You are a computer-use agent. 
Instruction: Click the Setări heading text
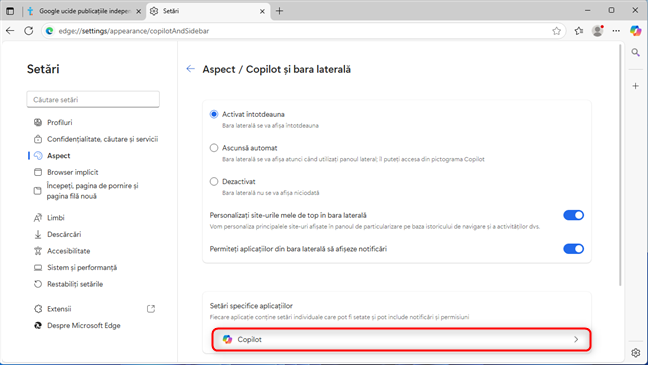click(x=43, y=69)
